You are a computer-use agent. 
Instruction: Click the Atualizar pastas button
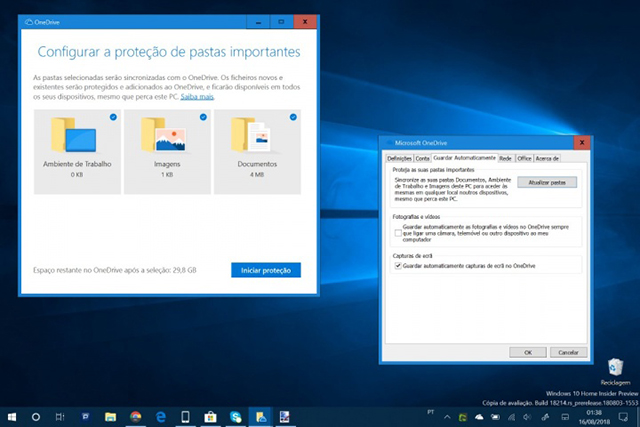(x=547, y=182)
